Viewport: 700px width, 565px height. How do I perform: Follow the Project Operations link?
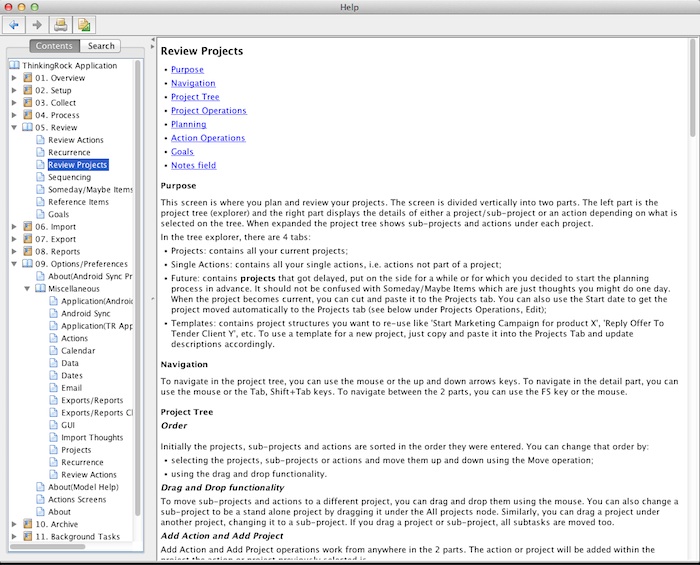[x=208, y=110]
